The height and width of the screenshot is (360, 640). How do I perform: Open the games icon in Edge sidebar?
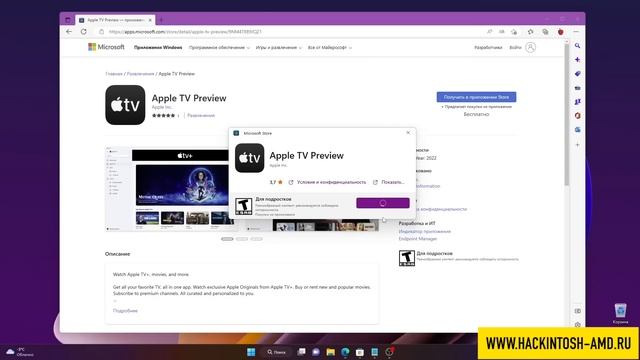point(578,102)
